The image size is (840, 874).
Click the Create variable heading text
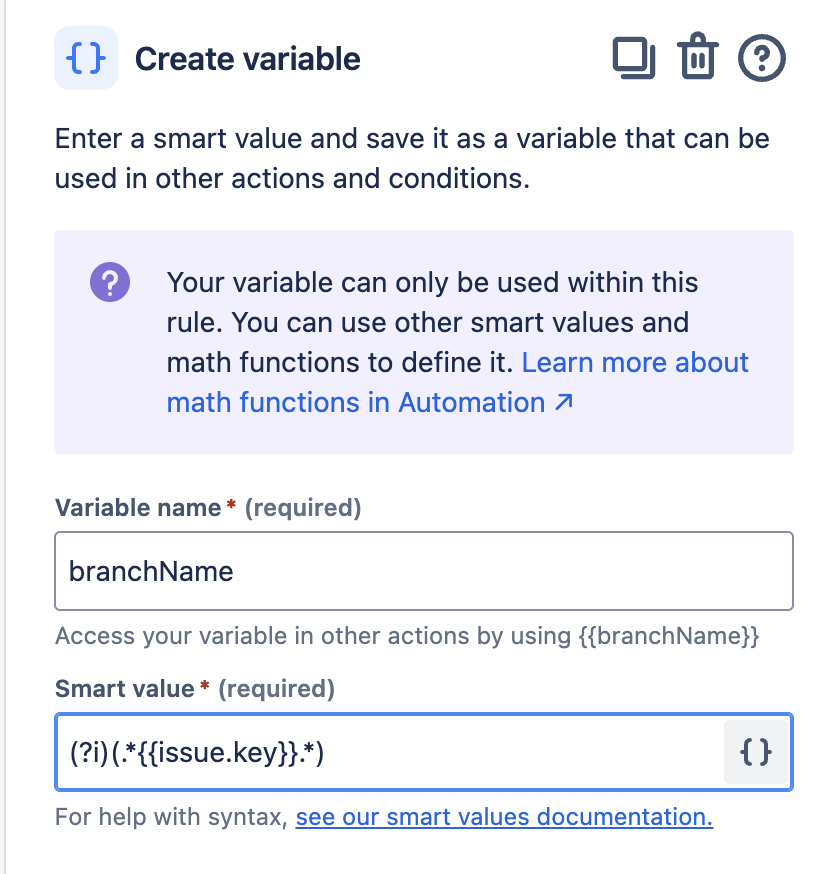tap(247, 59)
